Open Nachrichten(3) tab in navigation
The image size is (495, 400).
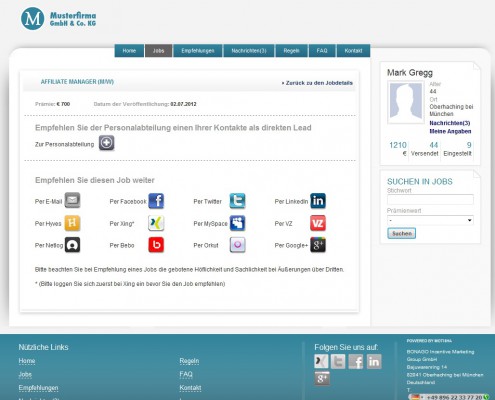[x=249, y=51]
